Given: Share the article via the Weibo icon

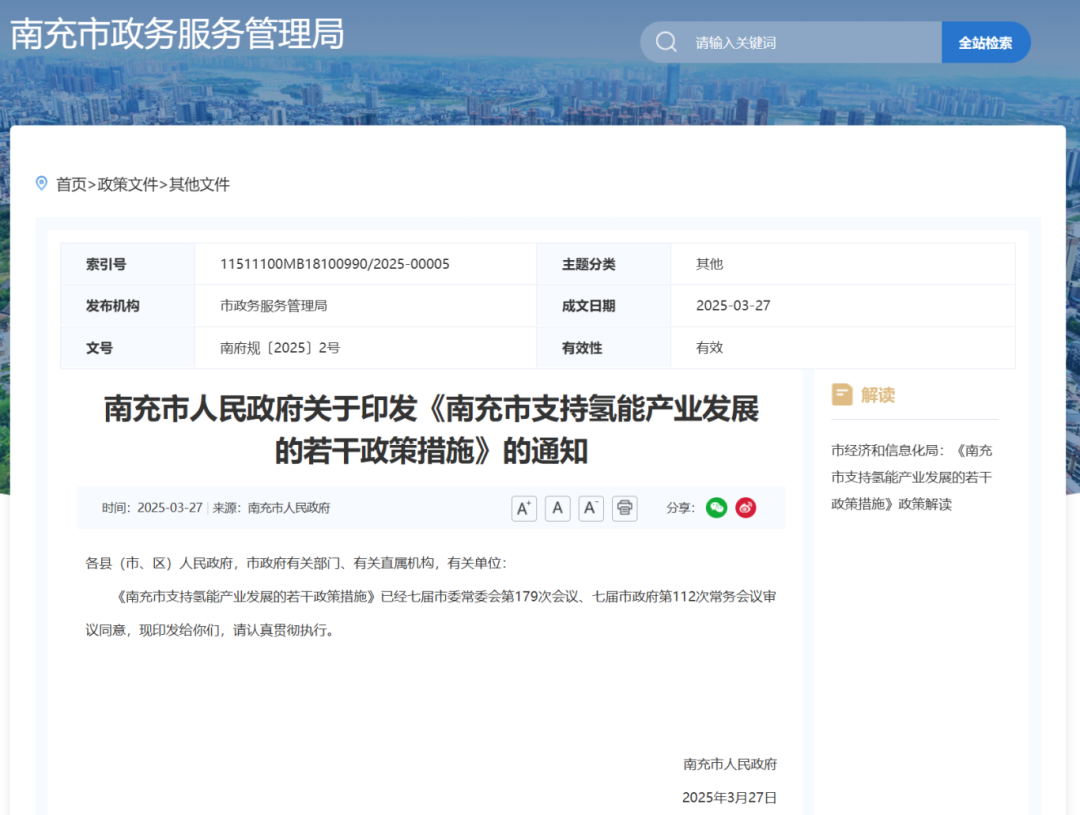Looking at the screenshot, I should (746, 508).
